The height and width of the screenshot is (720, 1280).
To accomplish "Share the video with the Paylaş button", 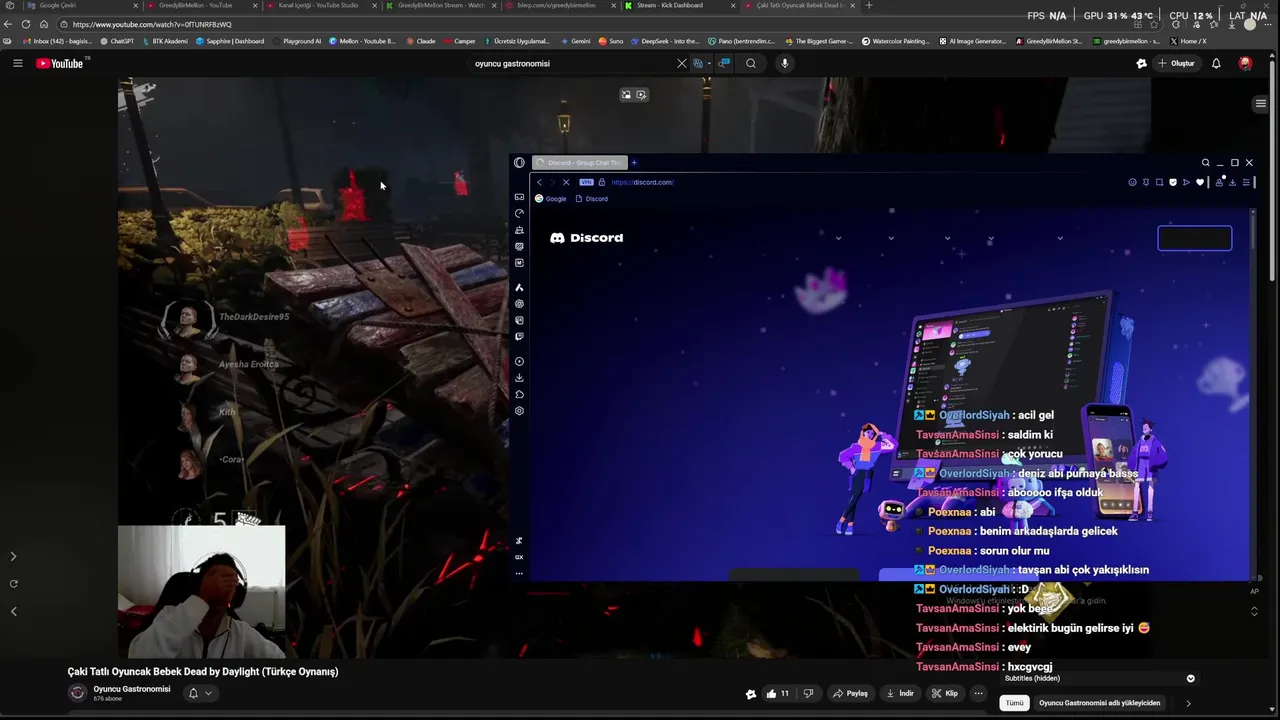I will tap(851, 693).
